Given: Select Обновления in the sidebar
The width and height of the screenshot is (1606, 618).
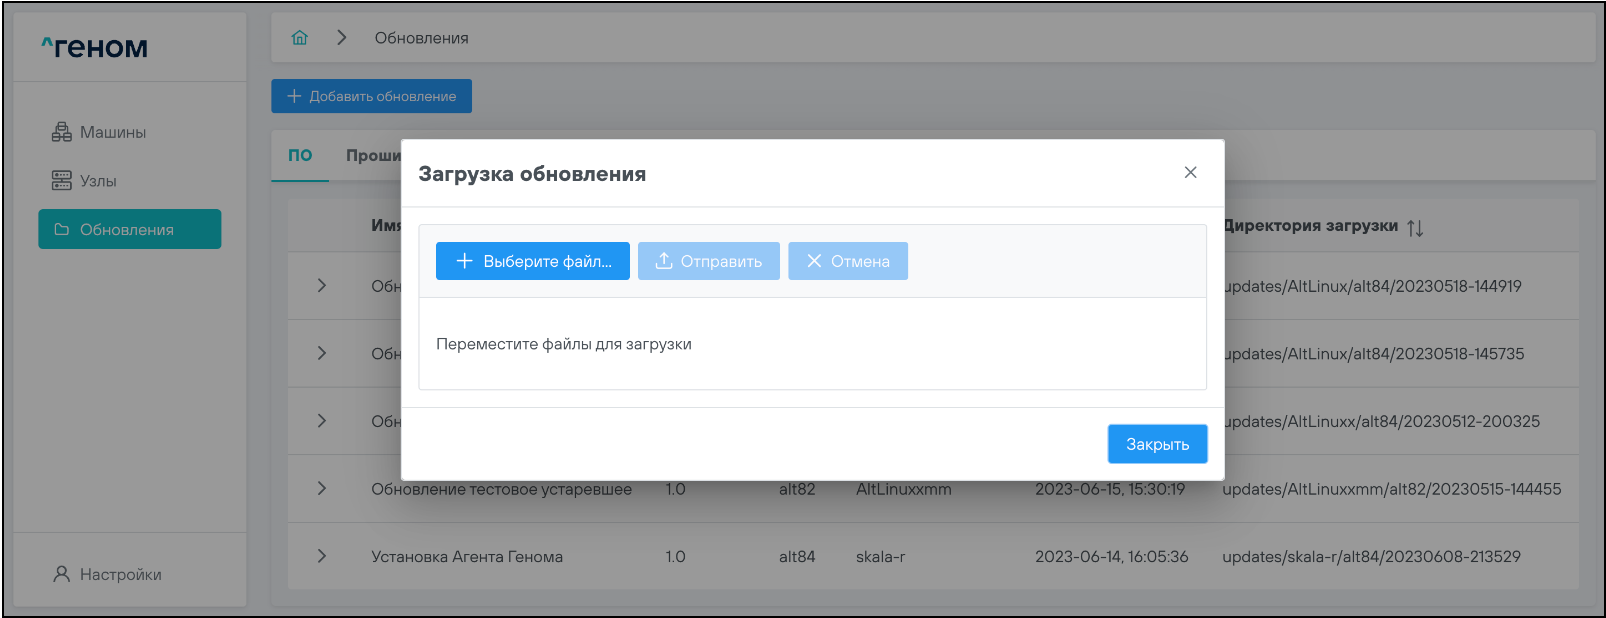Looking at the screenshot, I should [129, 229].
